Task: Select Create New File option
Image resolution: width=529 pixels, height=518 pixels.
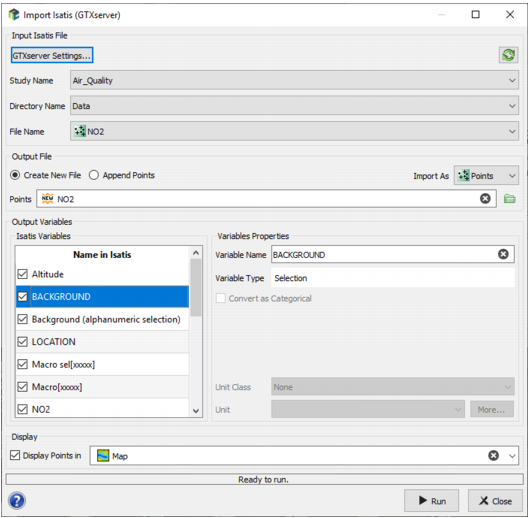Action: [46, 175]
